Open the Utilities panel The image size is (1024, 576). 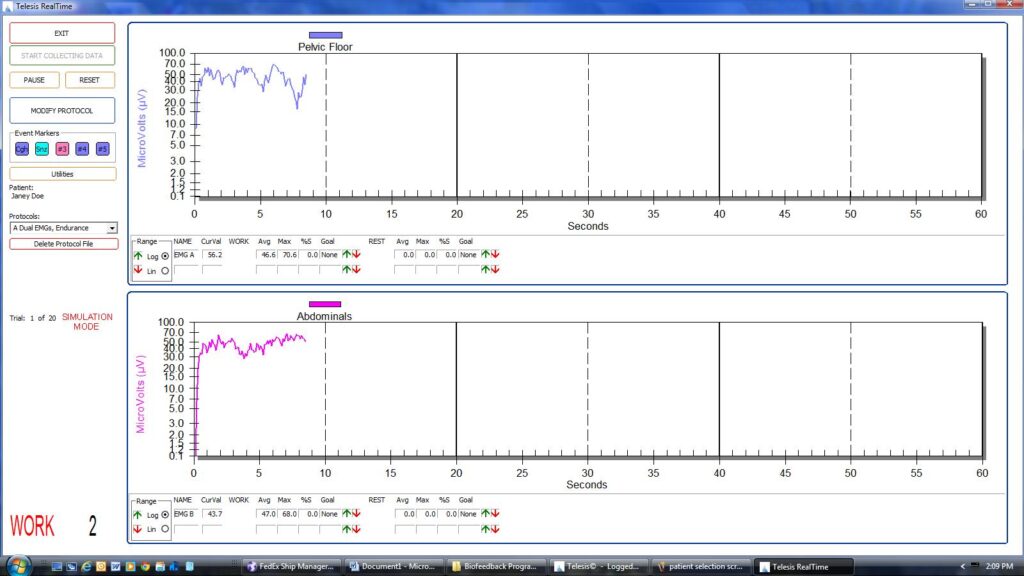pos(63,173)
